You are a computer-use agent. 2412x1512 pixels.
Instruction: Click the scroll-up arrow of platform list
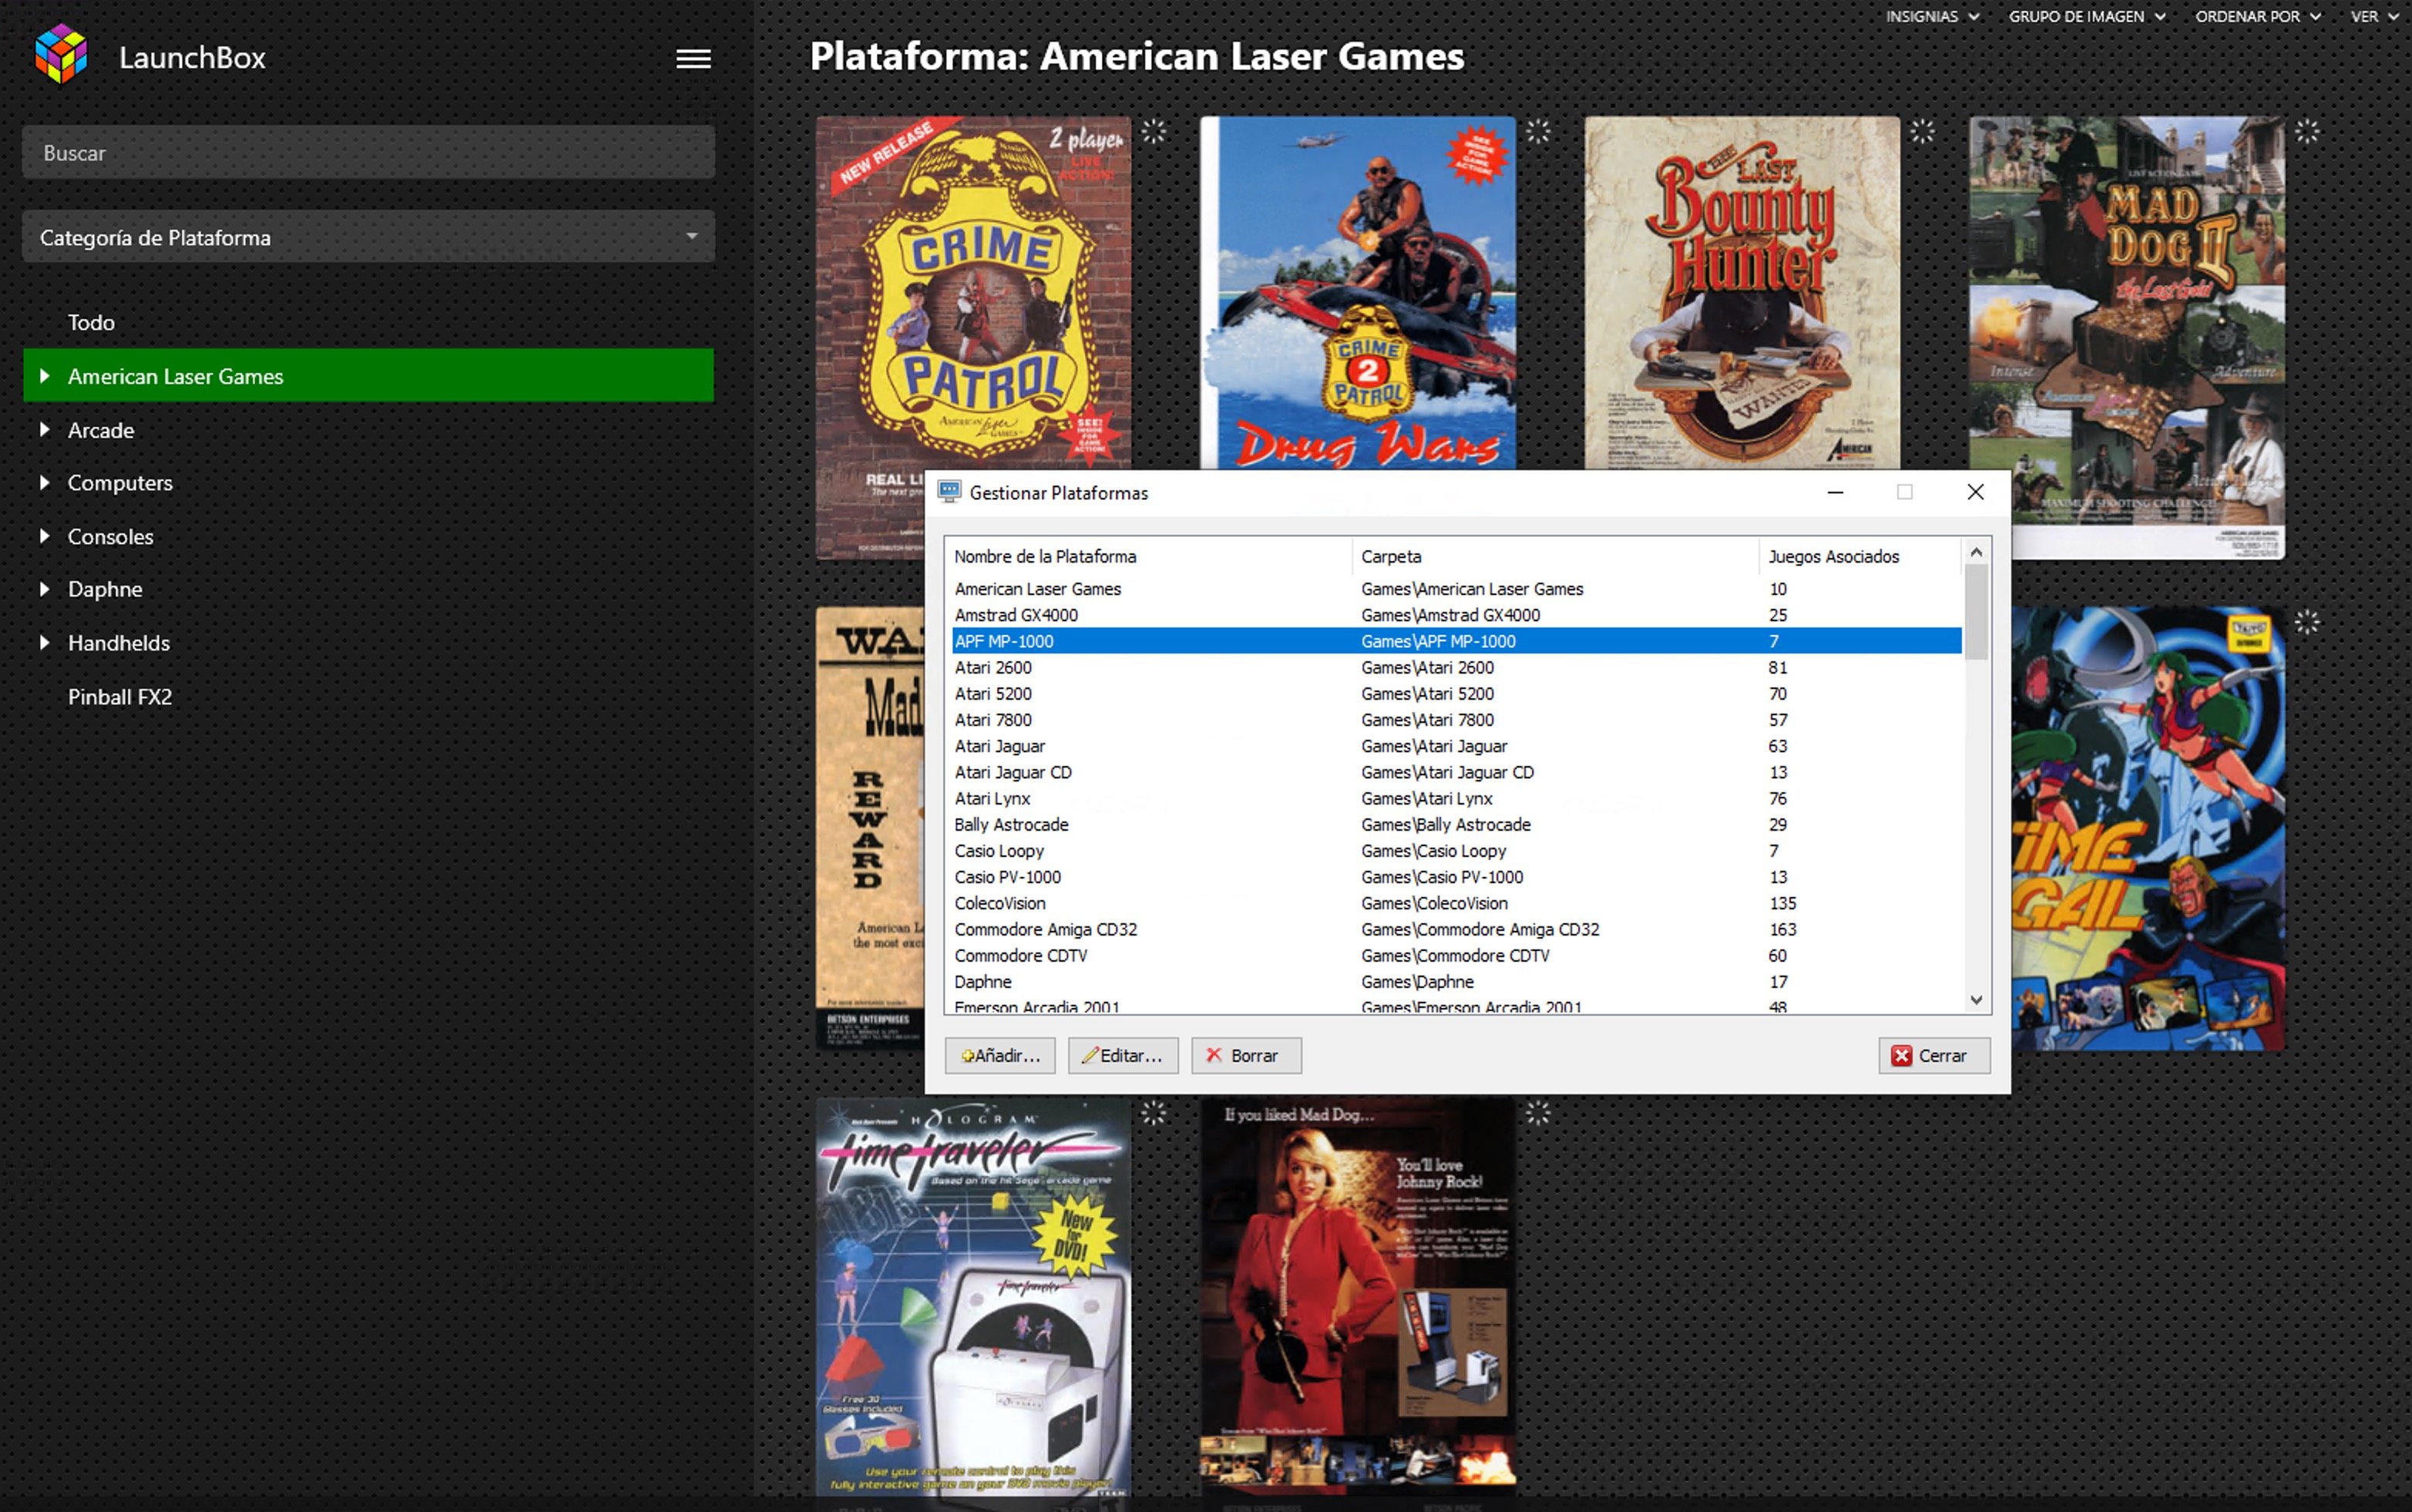click(x=1975, y=552)
